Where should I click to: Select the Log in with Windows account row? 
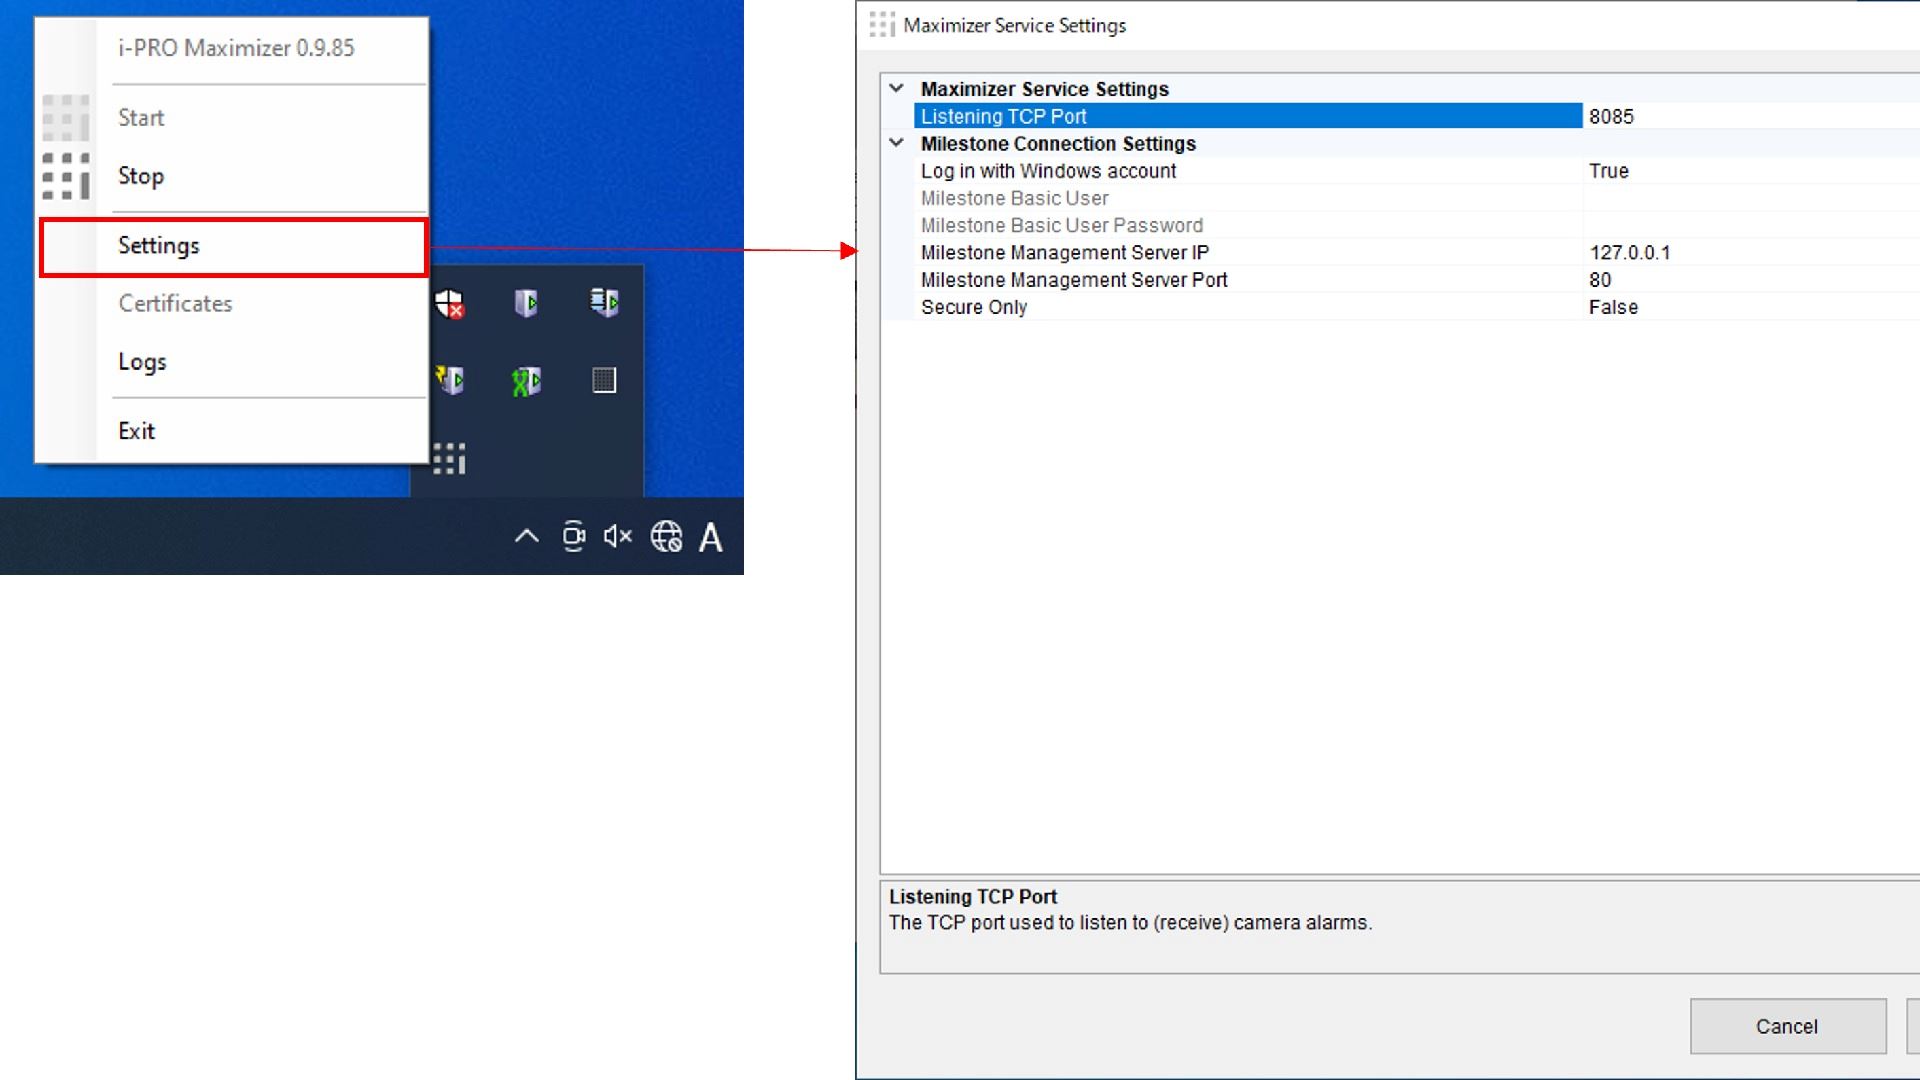(x=1248, y=171)
